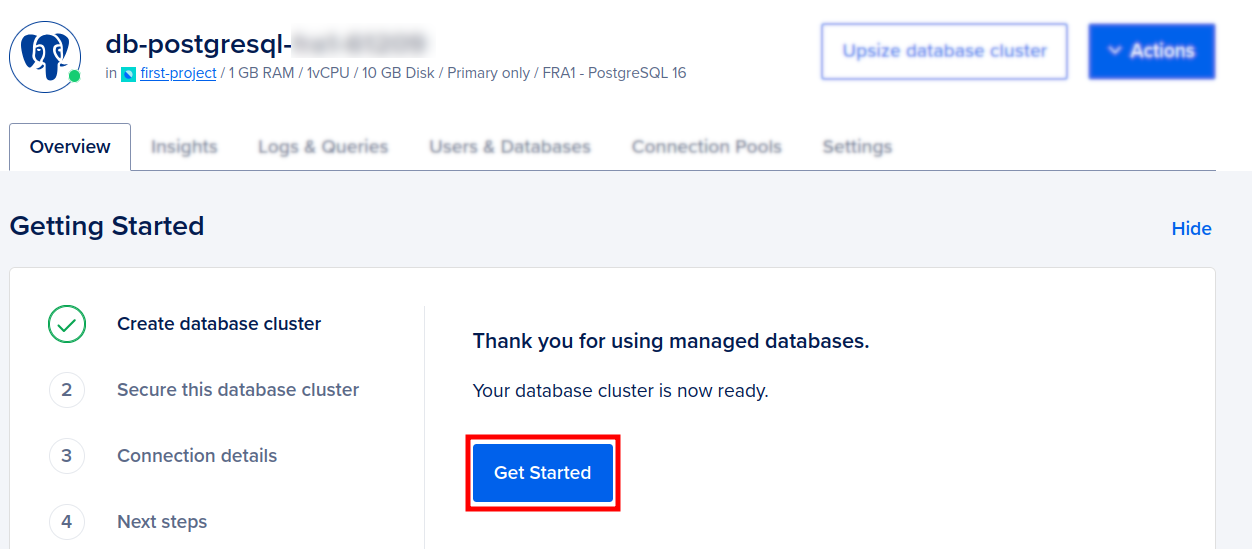Switch to the Settings tab
1260x549 pixels.
click(857, 147)
